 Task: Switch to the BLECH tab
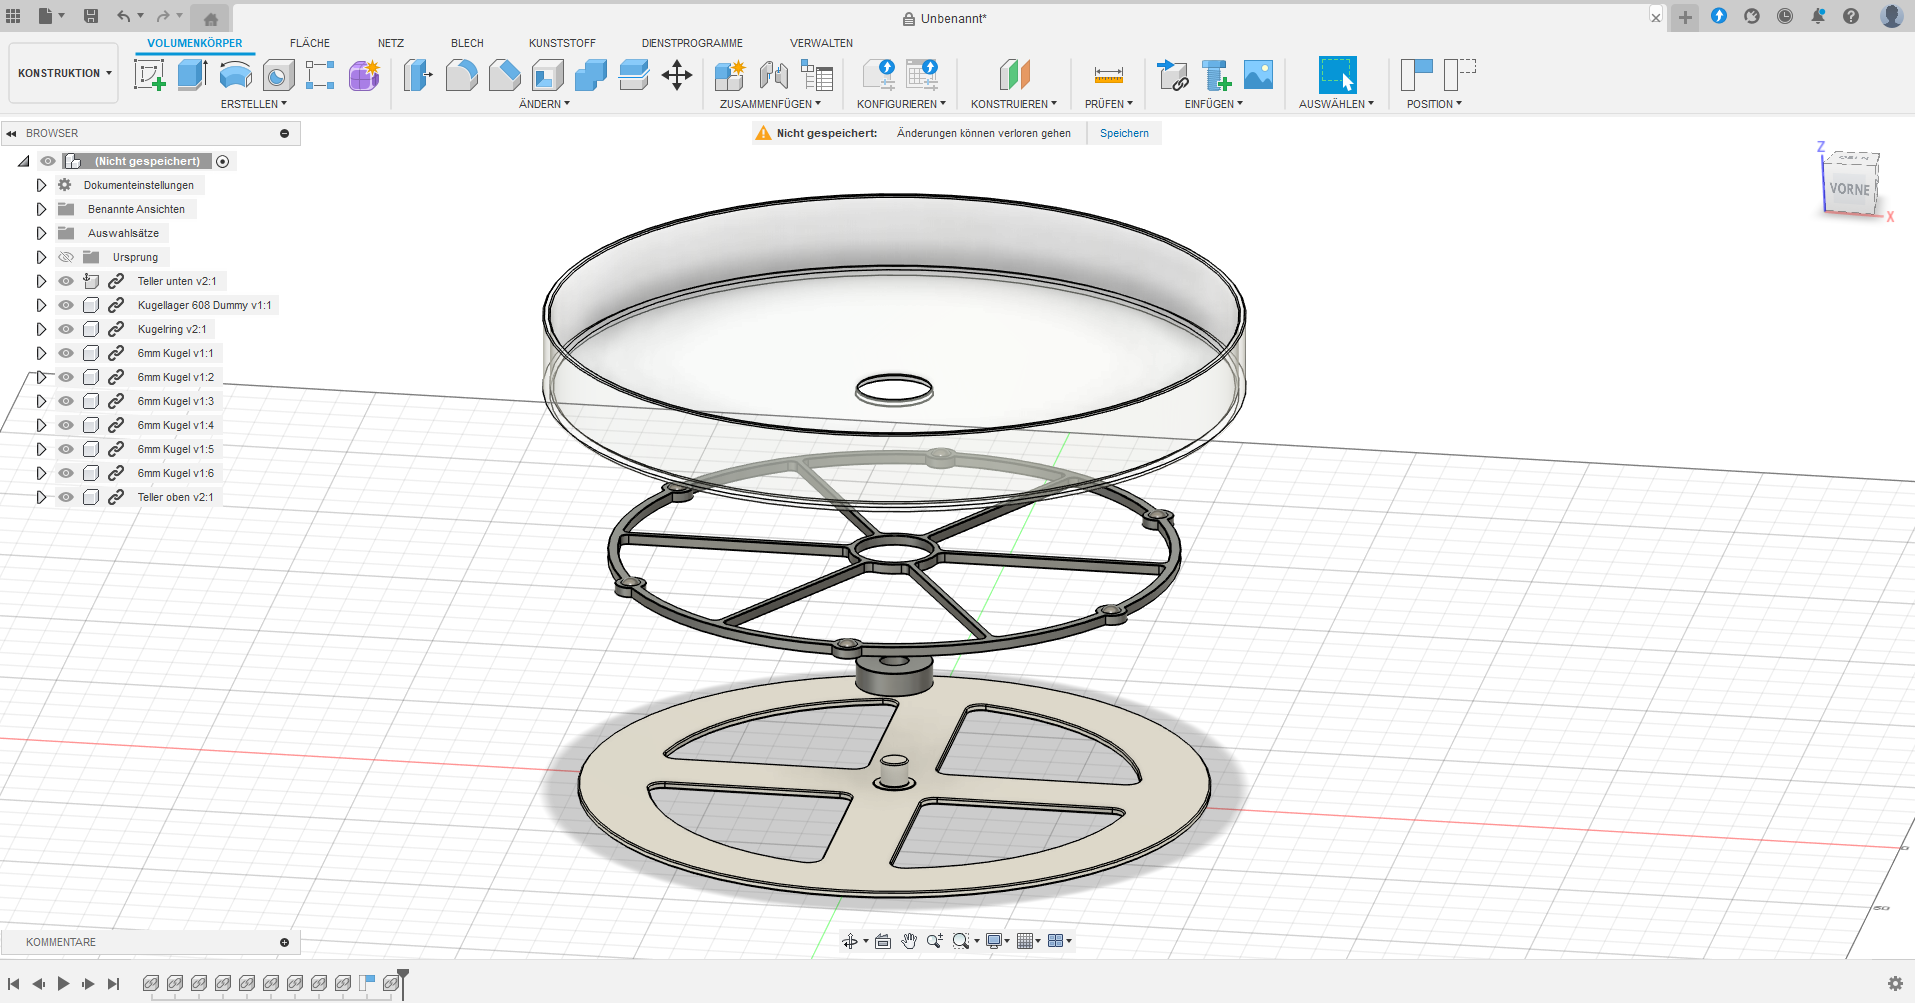tap(467, 43)
